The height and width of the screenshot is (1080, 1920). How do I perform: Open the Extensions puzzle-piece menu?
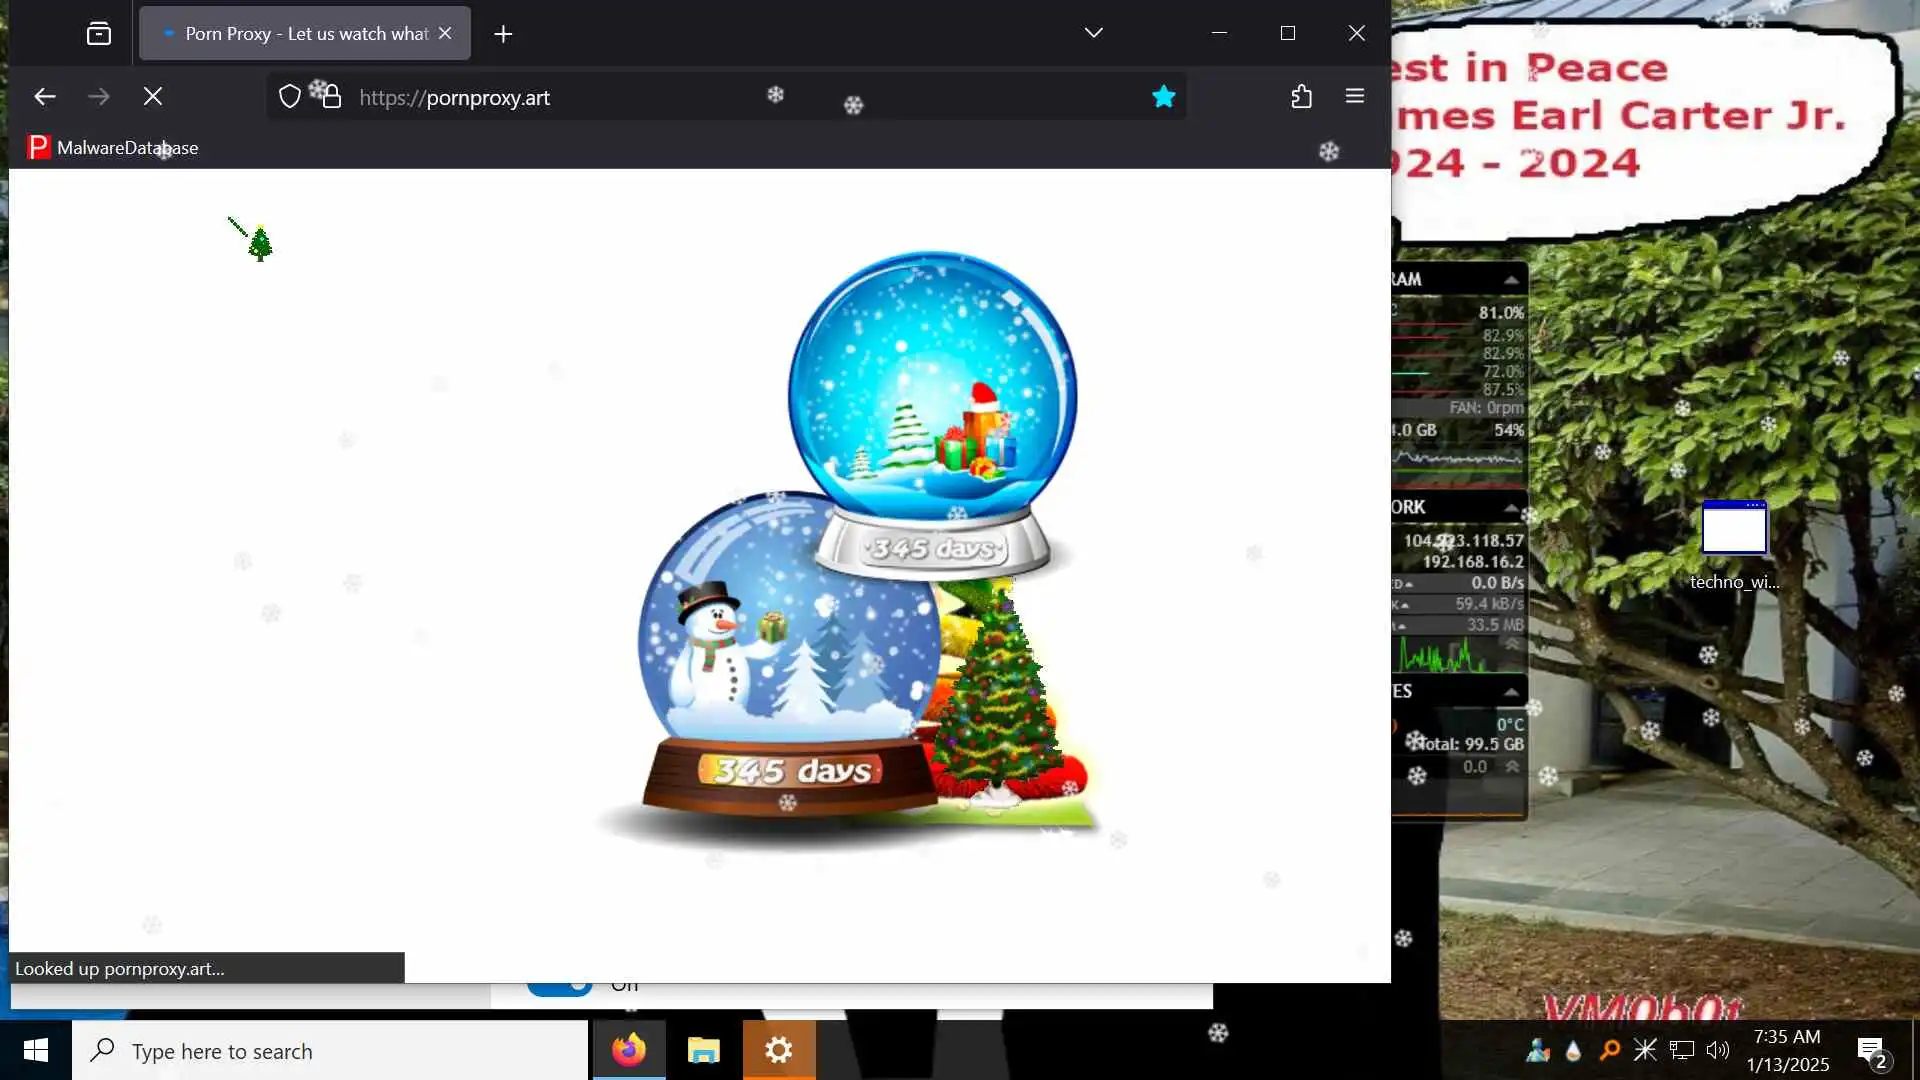[1301, 97]
